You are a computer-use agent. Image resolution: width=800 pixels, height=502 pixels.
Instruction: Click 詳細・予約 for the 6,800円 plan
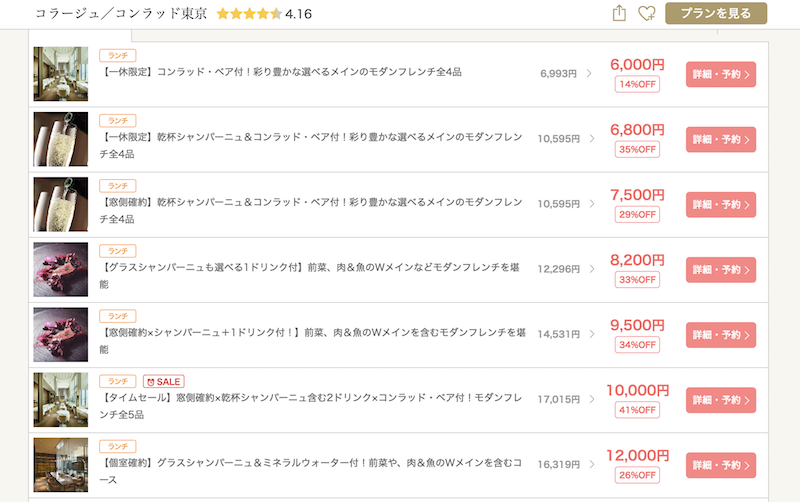click(720, 140)
